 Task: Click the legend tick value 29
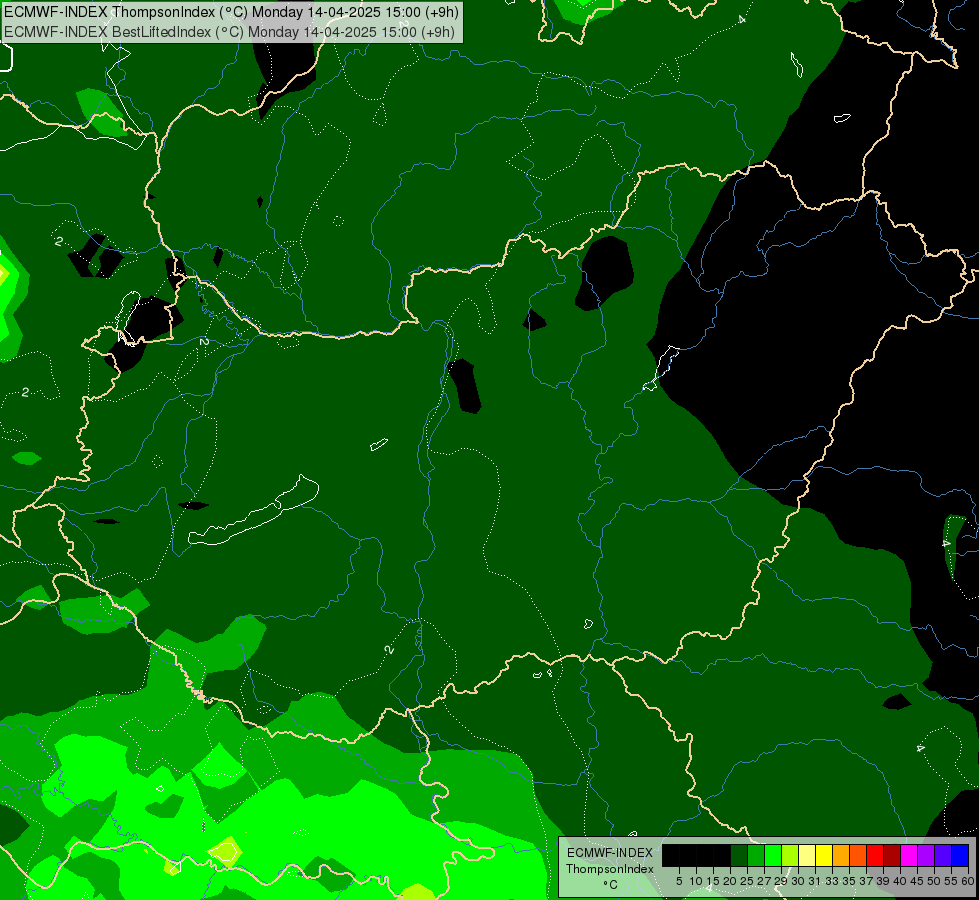[782, 881]
